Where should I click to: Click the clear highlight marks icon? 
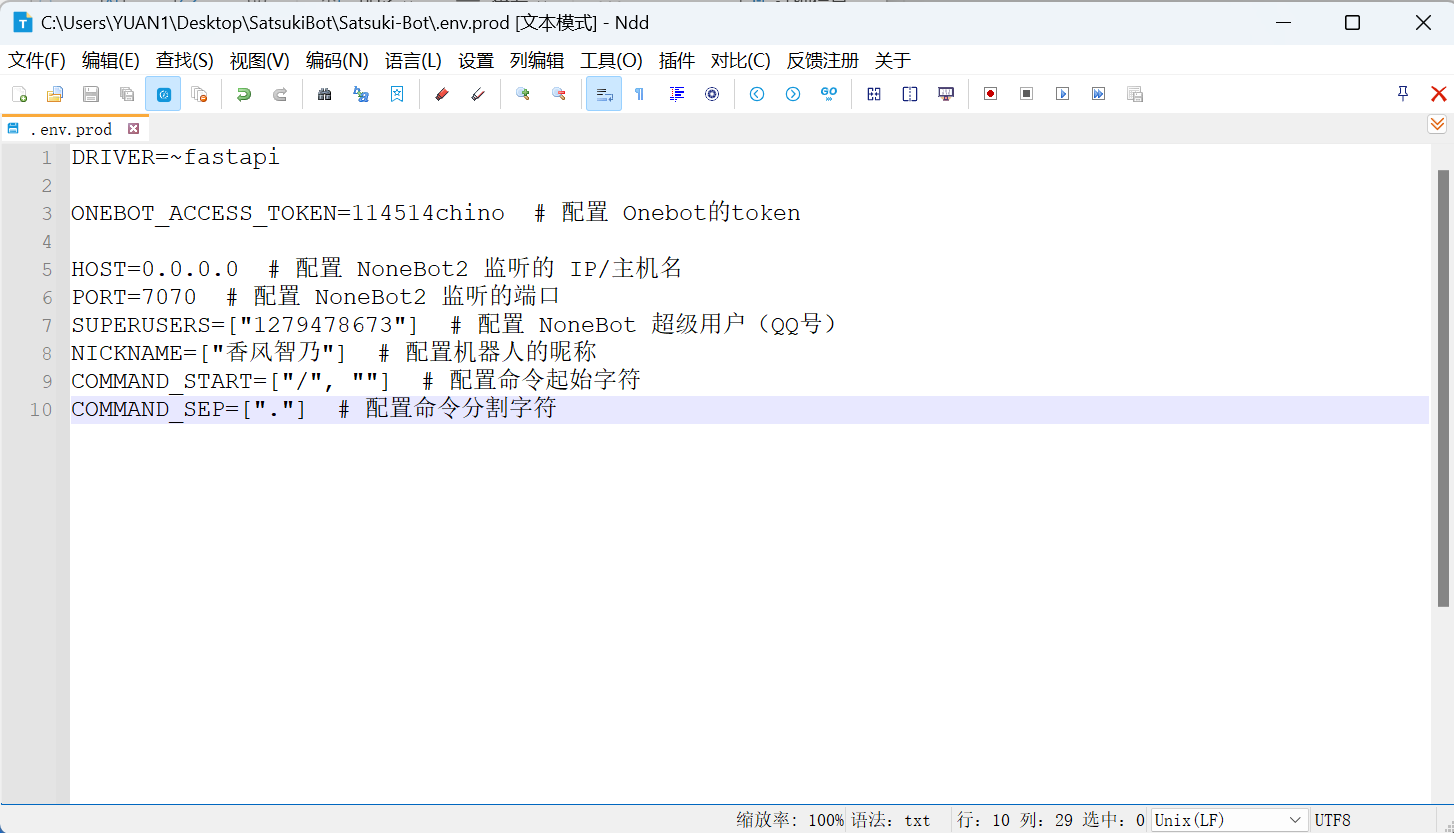click(478, 94)
